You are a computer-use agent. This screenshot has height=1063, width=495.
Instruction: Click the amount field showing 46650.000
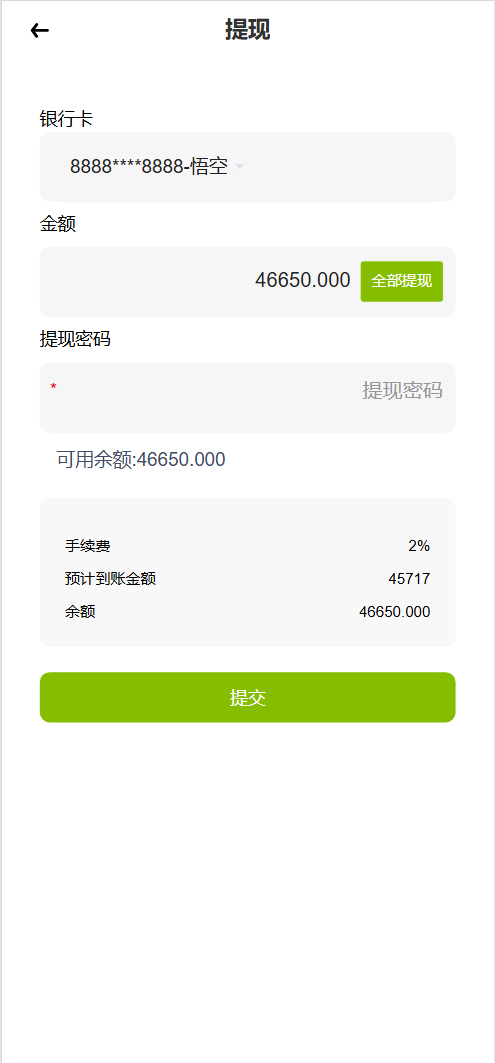click(302, 280)
